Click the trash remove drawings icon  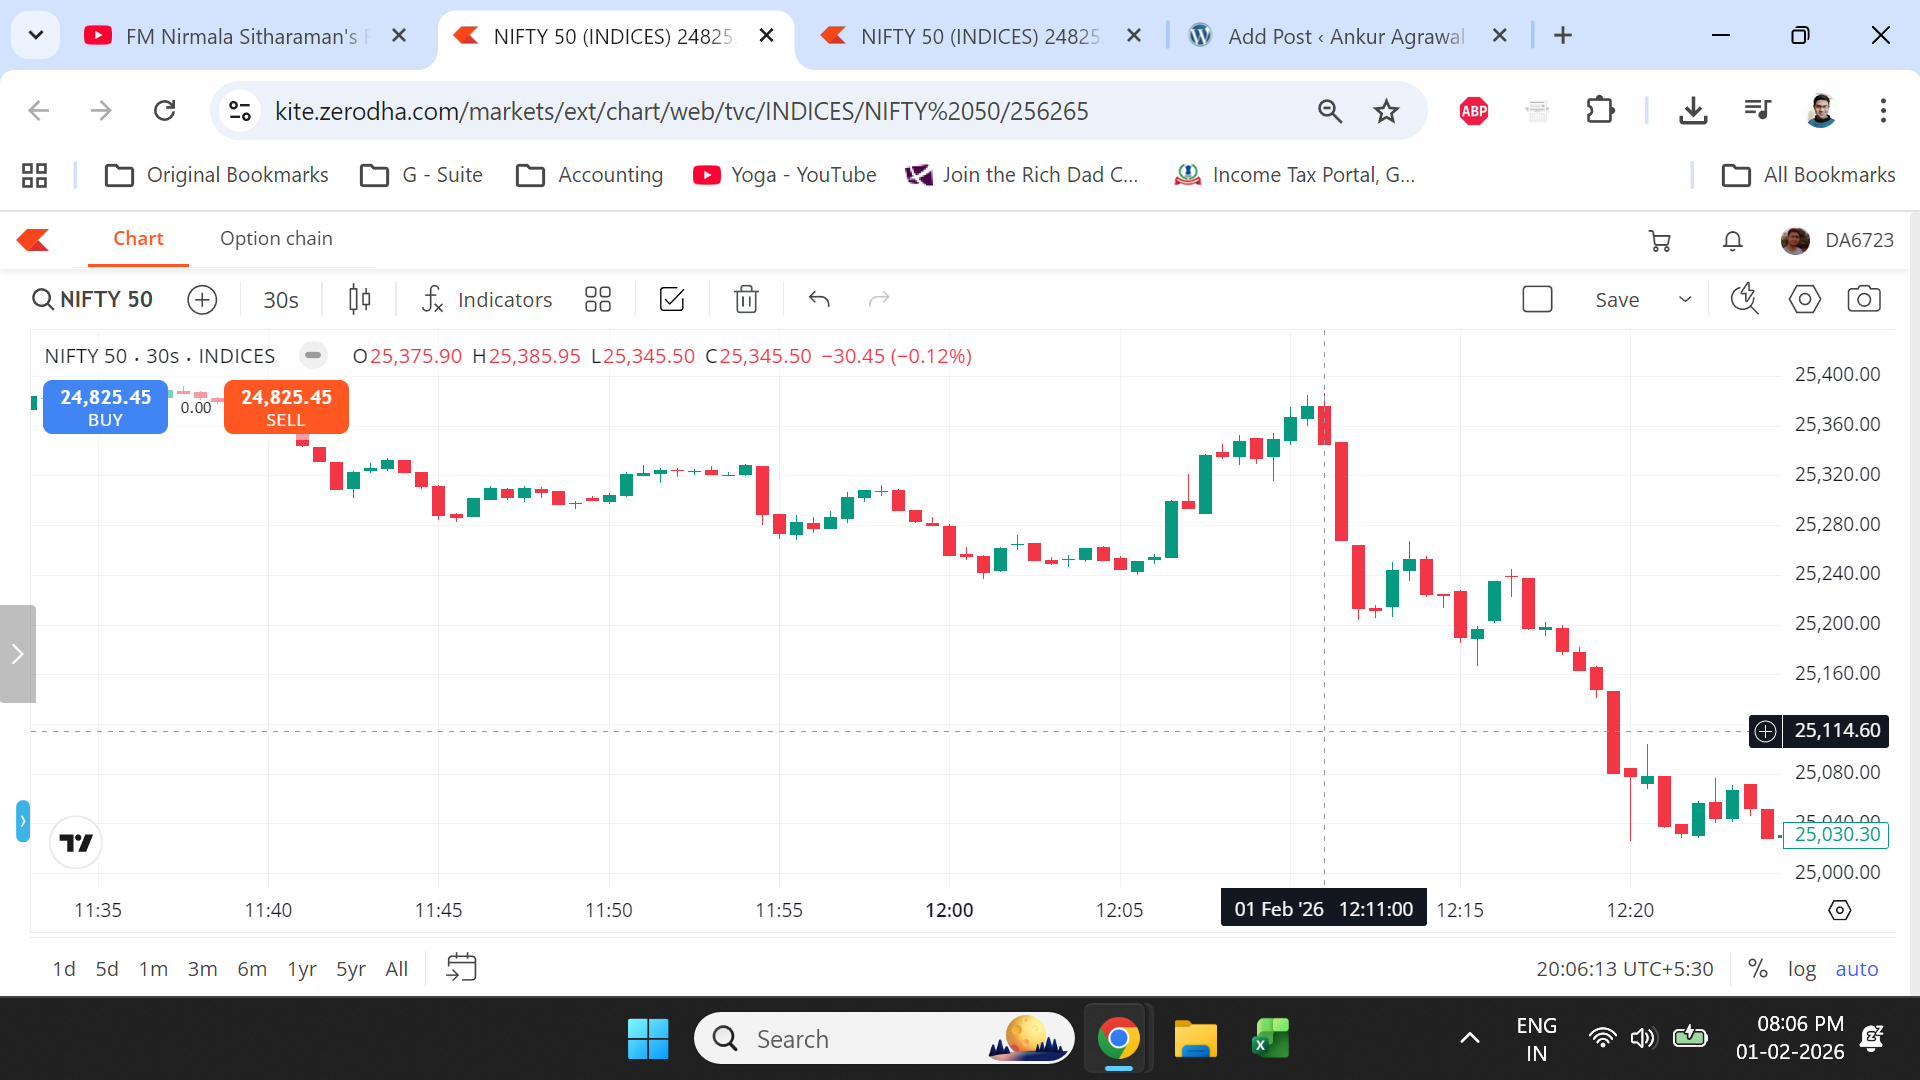click(746, 299)
